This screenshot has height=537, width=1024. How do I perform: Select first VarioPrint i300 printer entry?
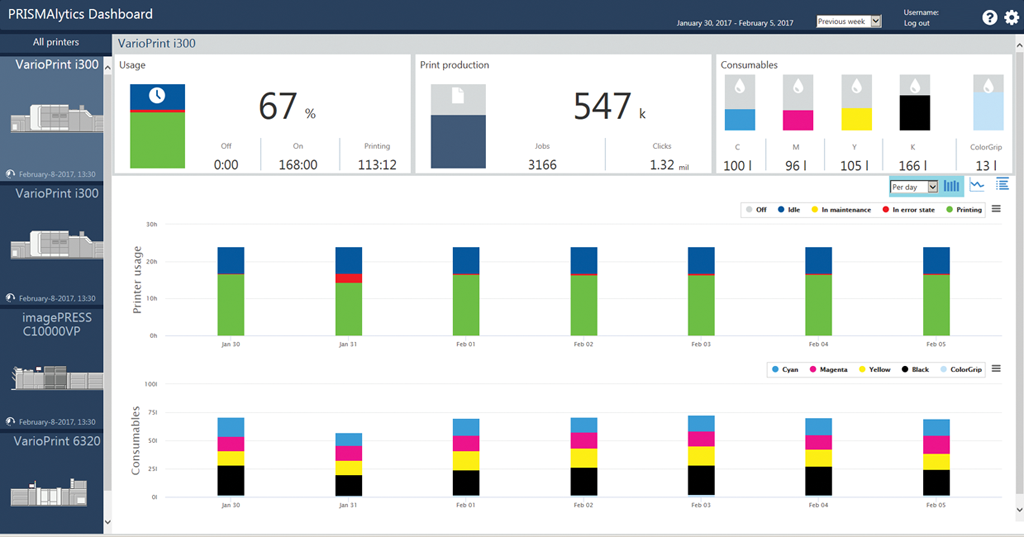point(52,119)
